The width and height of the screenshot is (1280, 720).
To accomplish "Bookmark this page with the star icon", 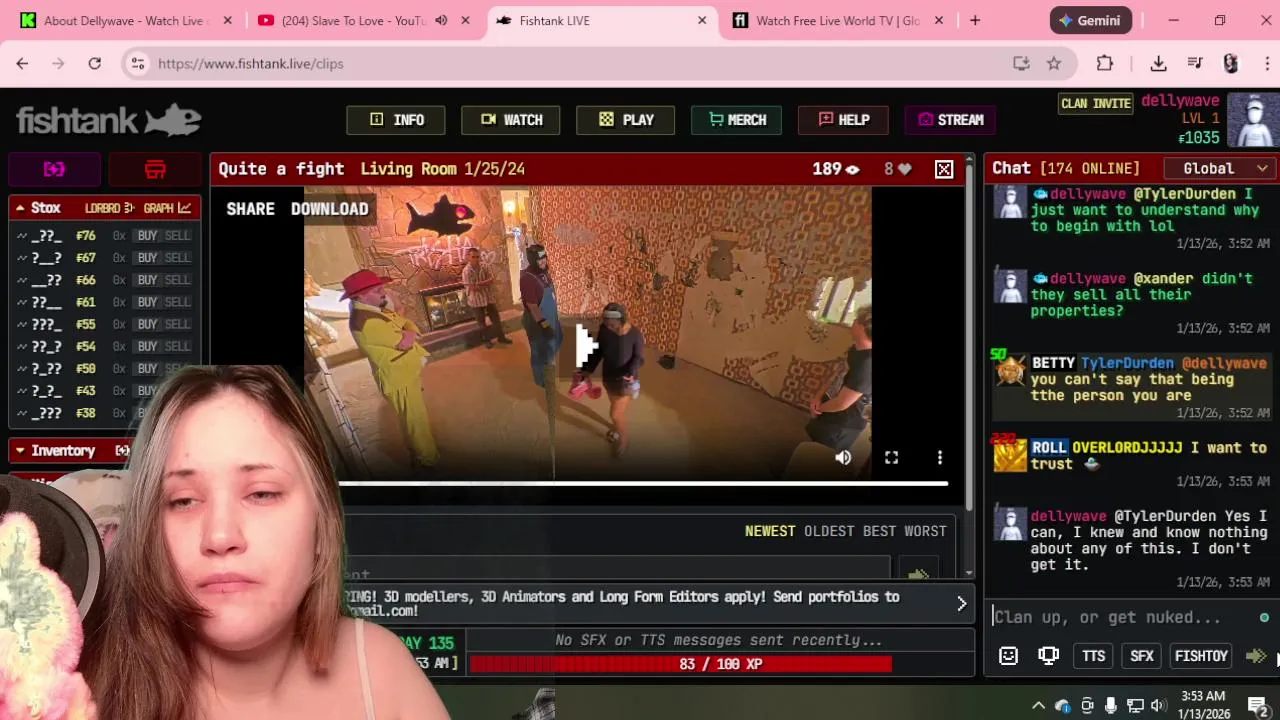I will coord(1054,63).
